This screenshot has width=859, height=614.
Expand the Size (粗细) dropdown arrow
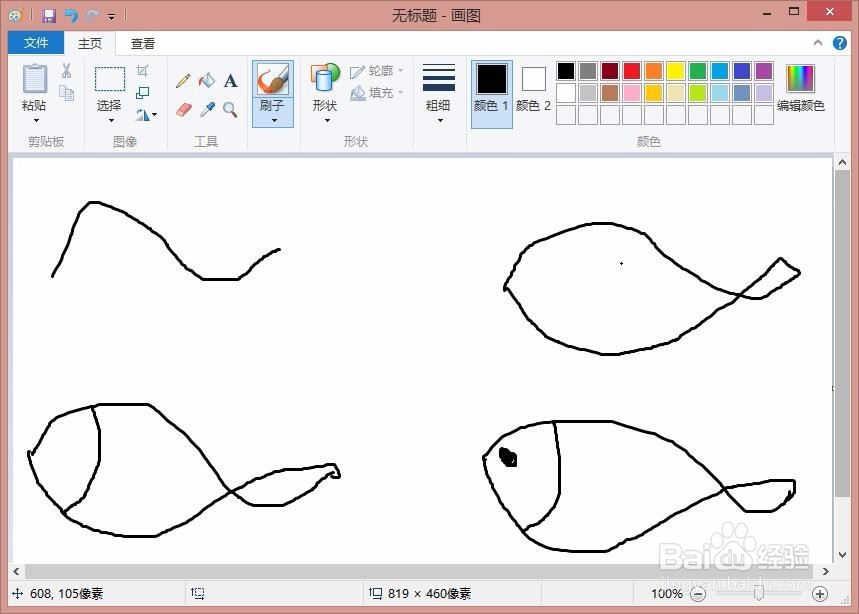(x=440, y=120)
